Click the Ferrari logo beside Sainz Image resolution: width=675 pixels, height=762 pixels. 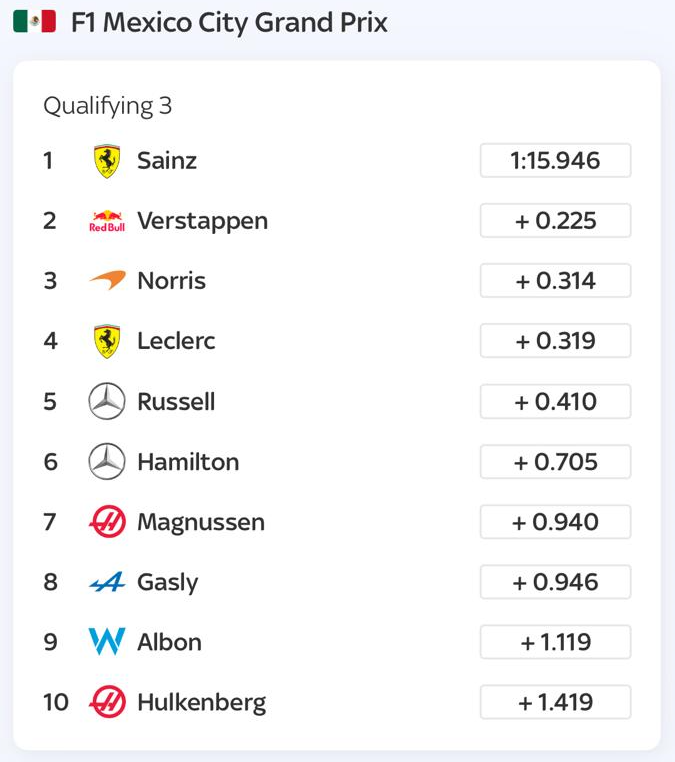(x=107, y=161)
